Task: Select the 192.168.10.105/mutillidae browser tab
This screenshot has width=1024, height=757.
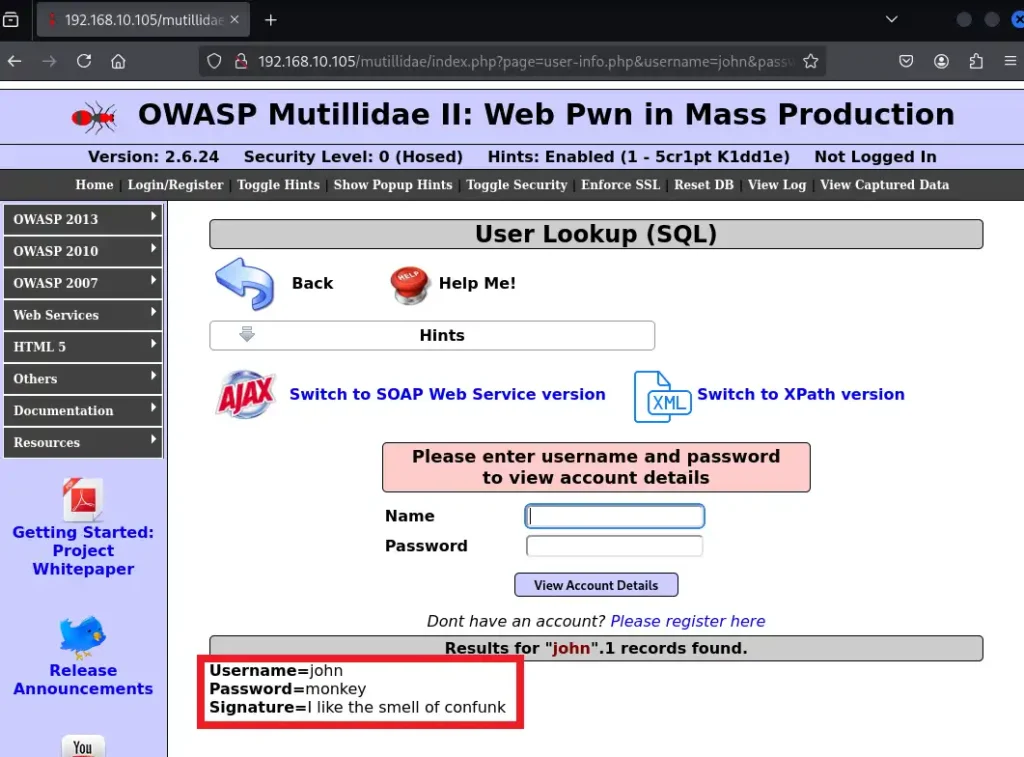Action: click(143, 20)
